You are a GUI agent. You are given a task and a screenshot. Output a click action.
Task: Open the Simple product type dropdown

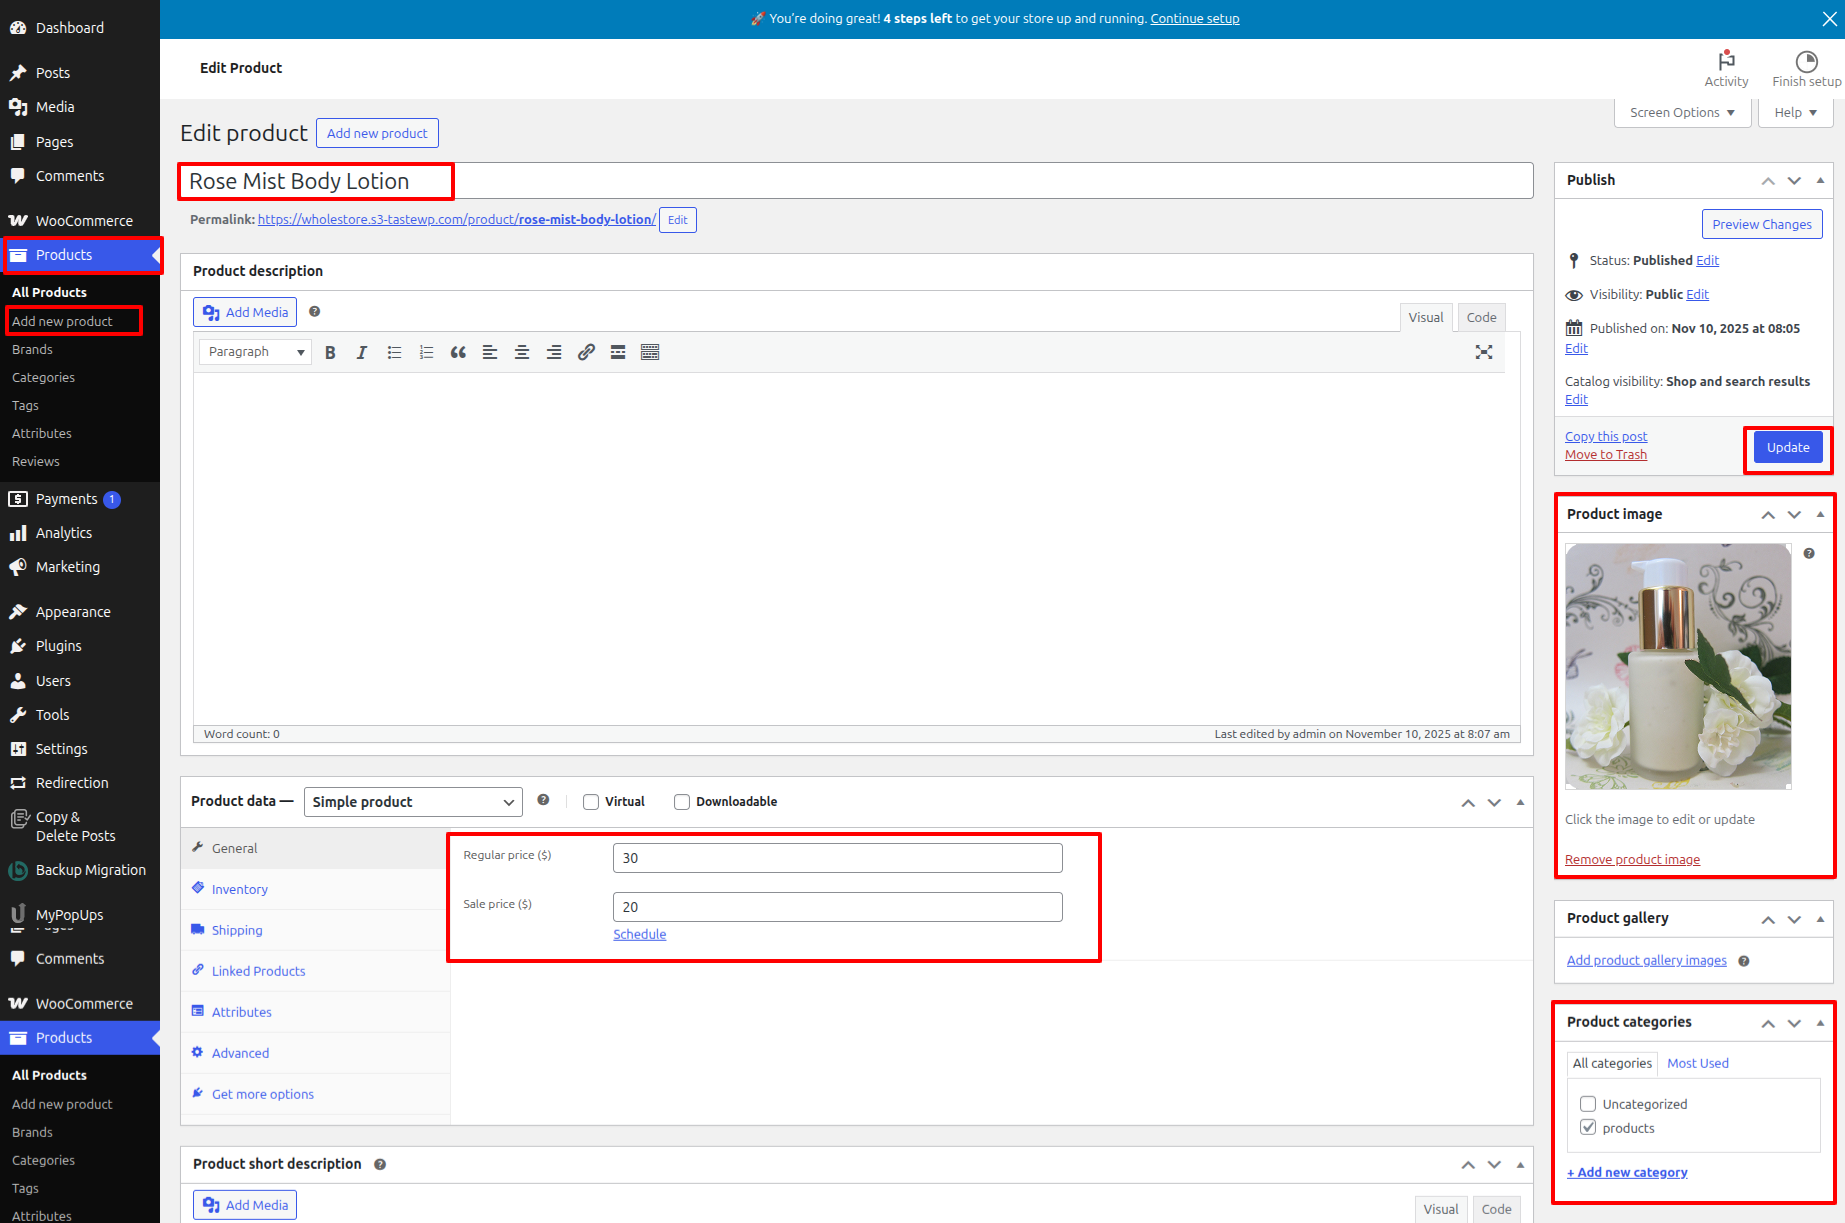tap(413, 802)
